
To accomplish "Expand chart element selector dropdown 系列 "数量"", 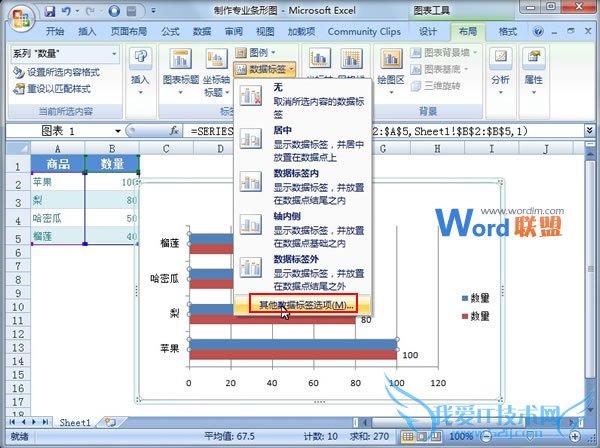I will click(114, 54).
